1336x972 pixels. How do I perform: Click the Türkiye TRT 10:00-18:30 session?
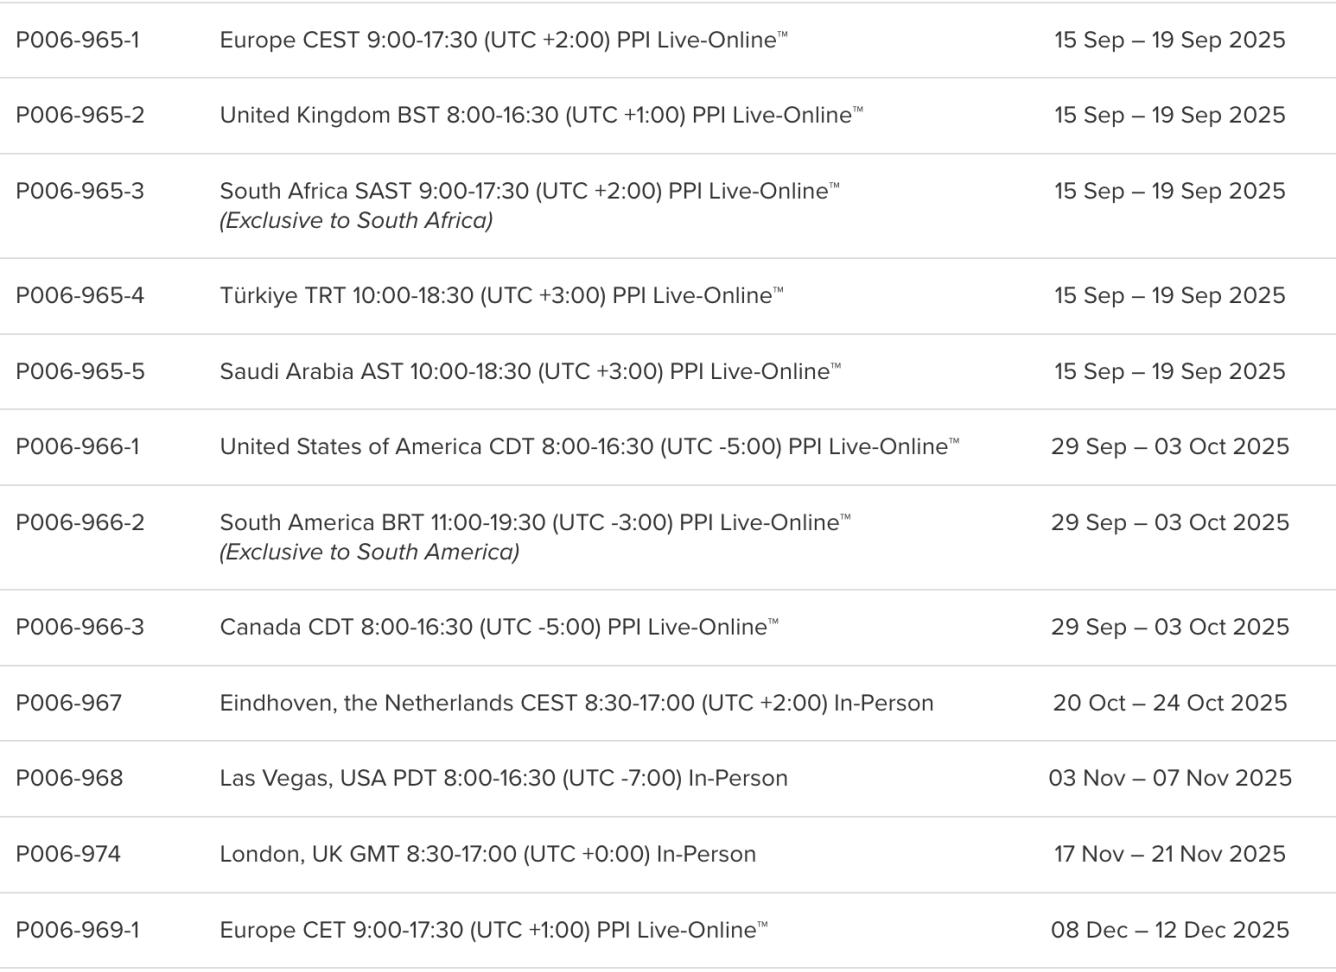click(502, 295)
